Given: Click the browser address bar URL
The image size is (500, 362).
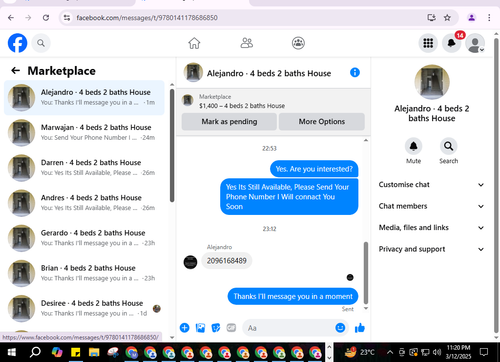Looking at the screenshot, I should pyautogui.click(x=147, y=18).
